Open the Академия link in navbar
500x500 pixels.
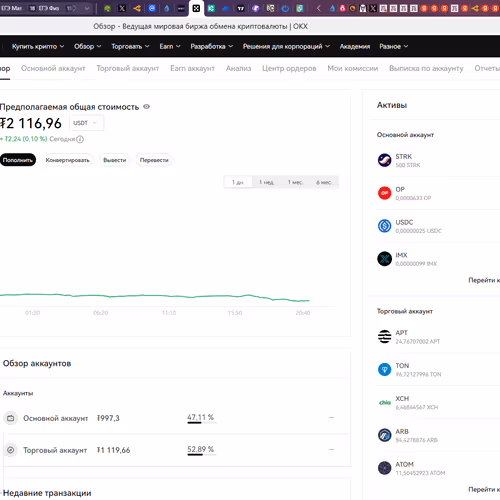coord(355,46)
